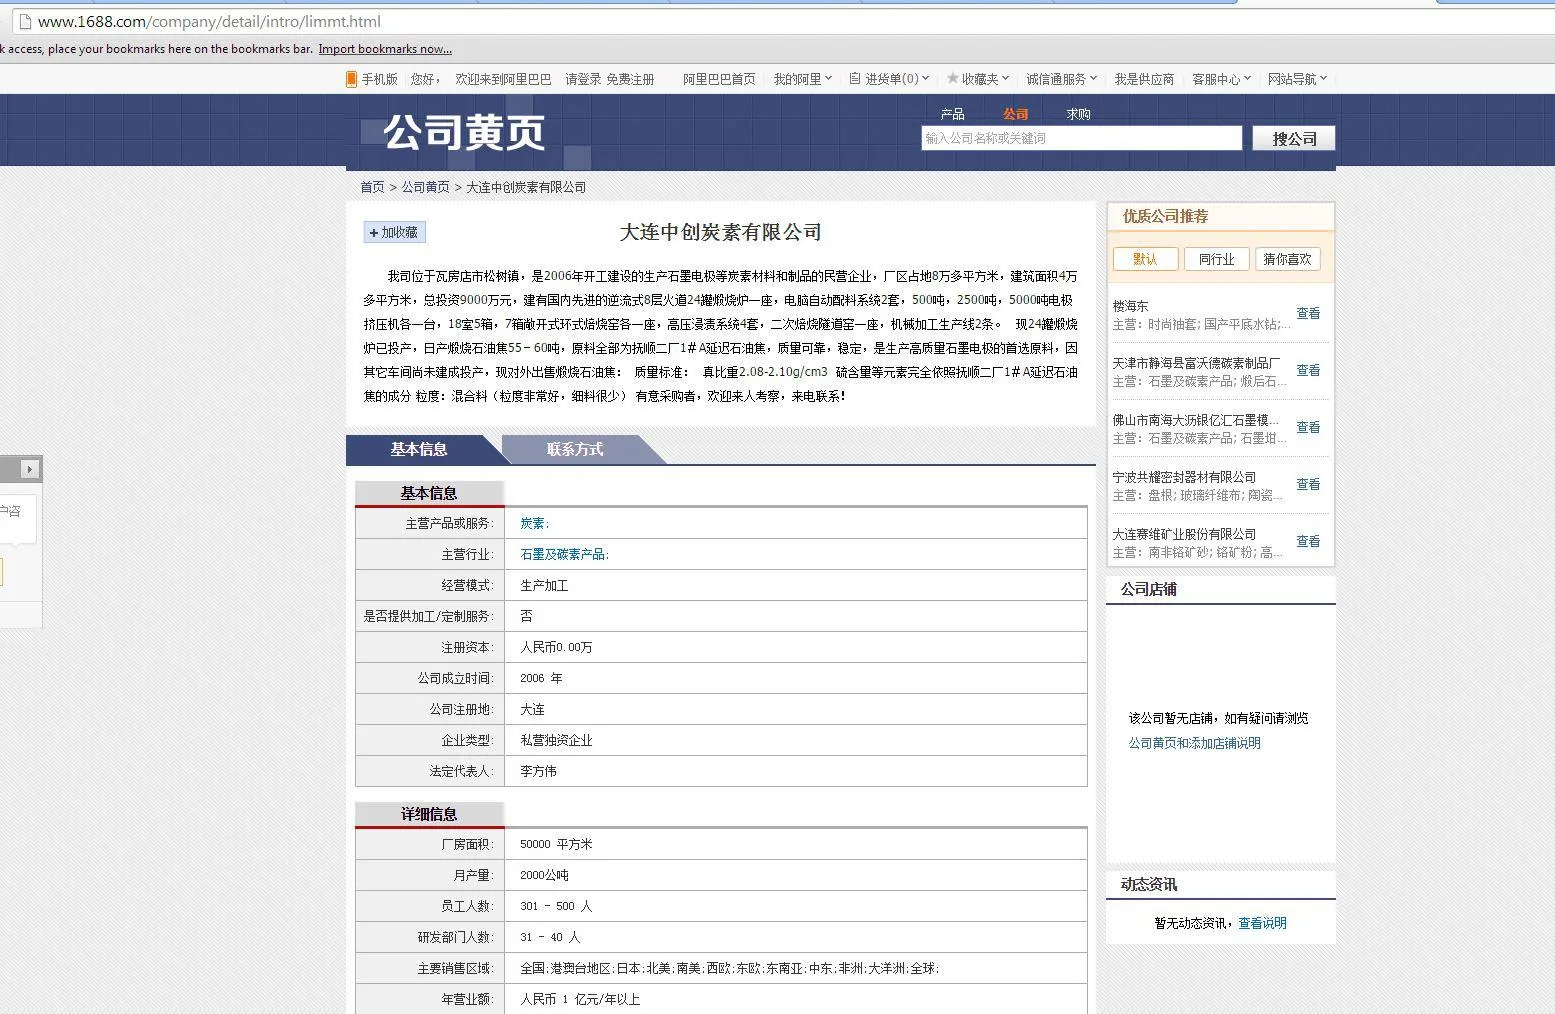This screenshot has width=1555, height=1014.
Task: Click 查看 for 宁波共耀密封器材有限公司
Action: pos(1308,484)
